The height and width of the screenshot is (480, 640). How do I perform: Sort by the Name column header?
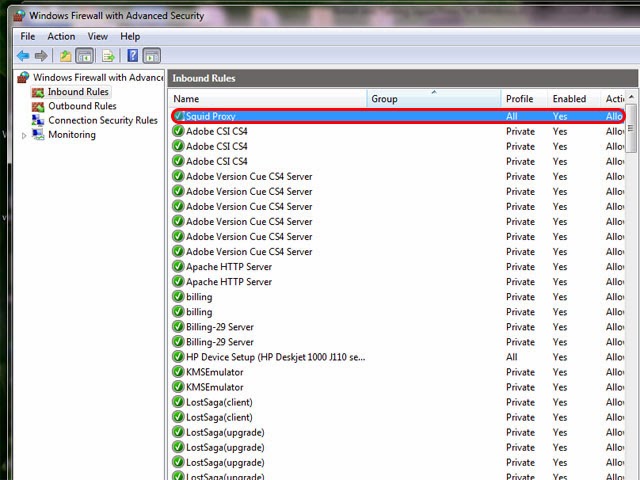[x=268, y=99]
